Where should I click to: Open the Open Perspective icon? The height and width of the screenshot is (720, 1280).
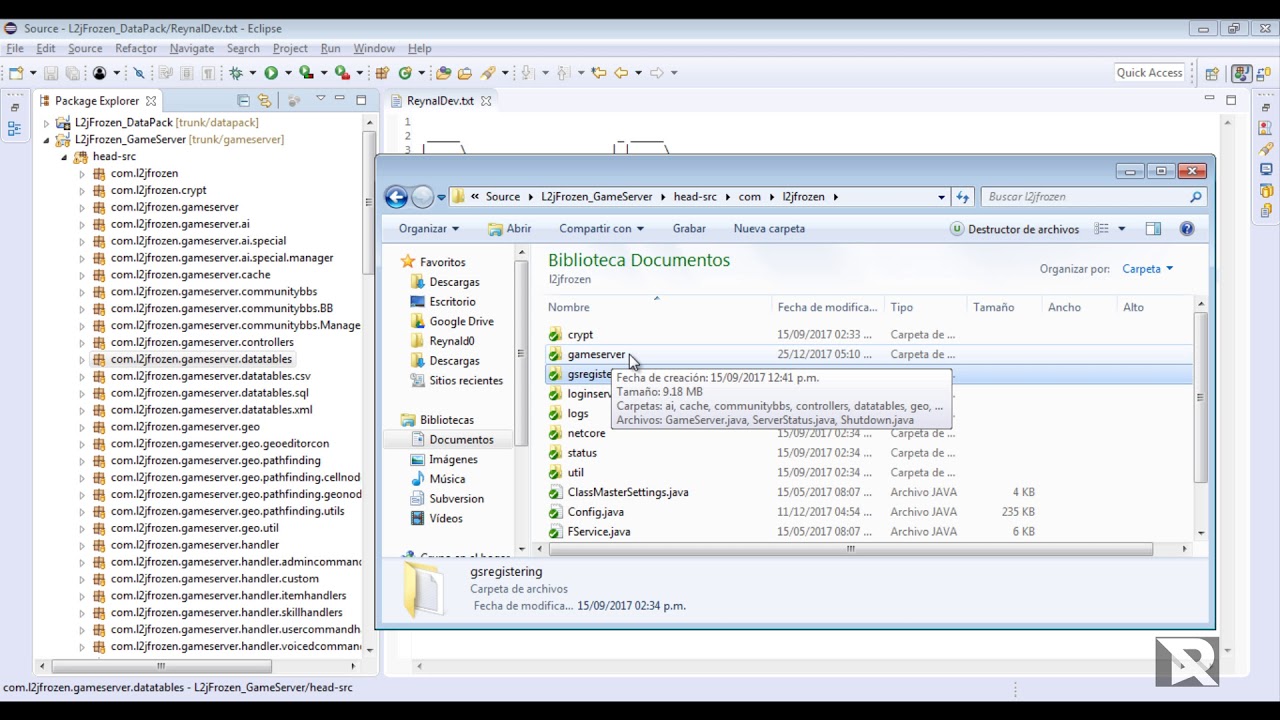point(1212,73)
